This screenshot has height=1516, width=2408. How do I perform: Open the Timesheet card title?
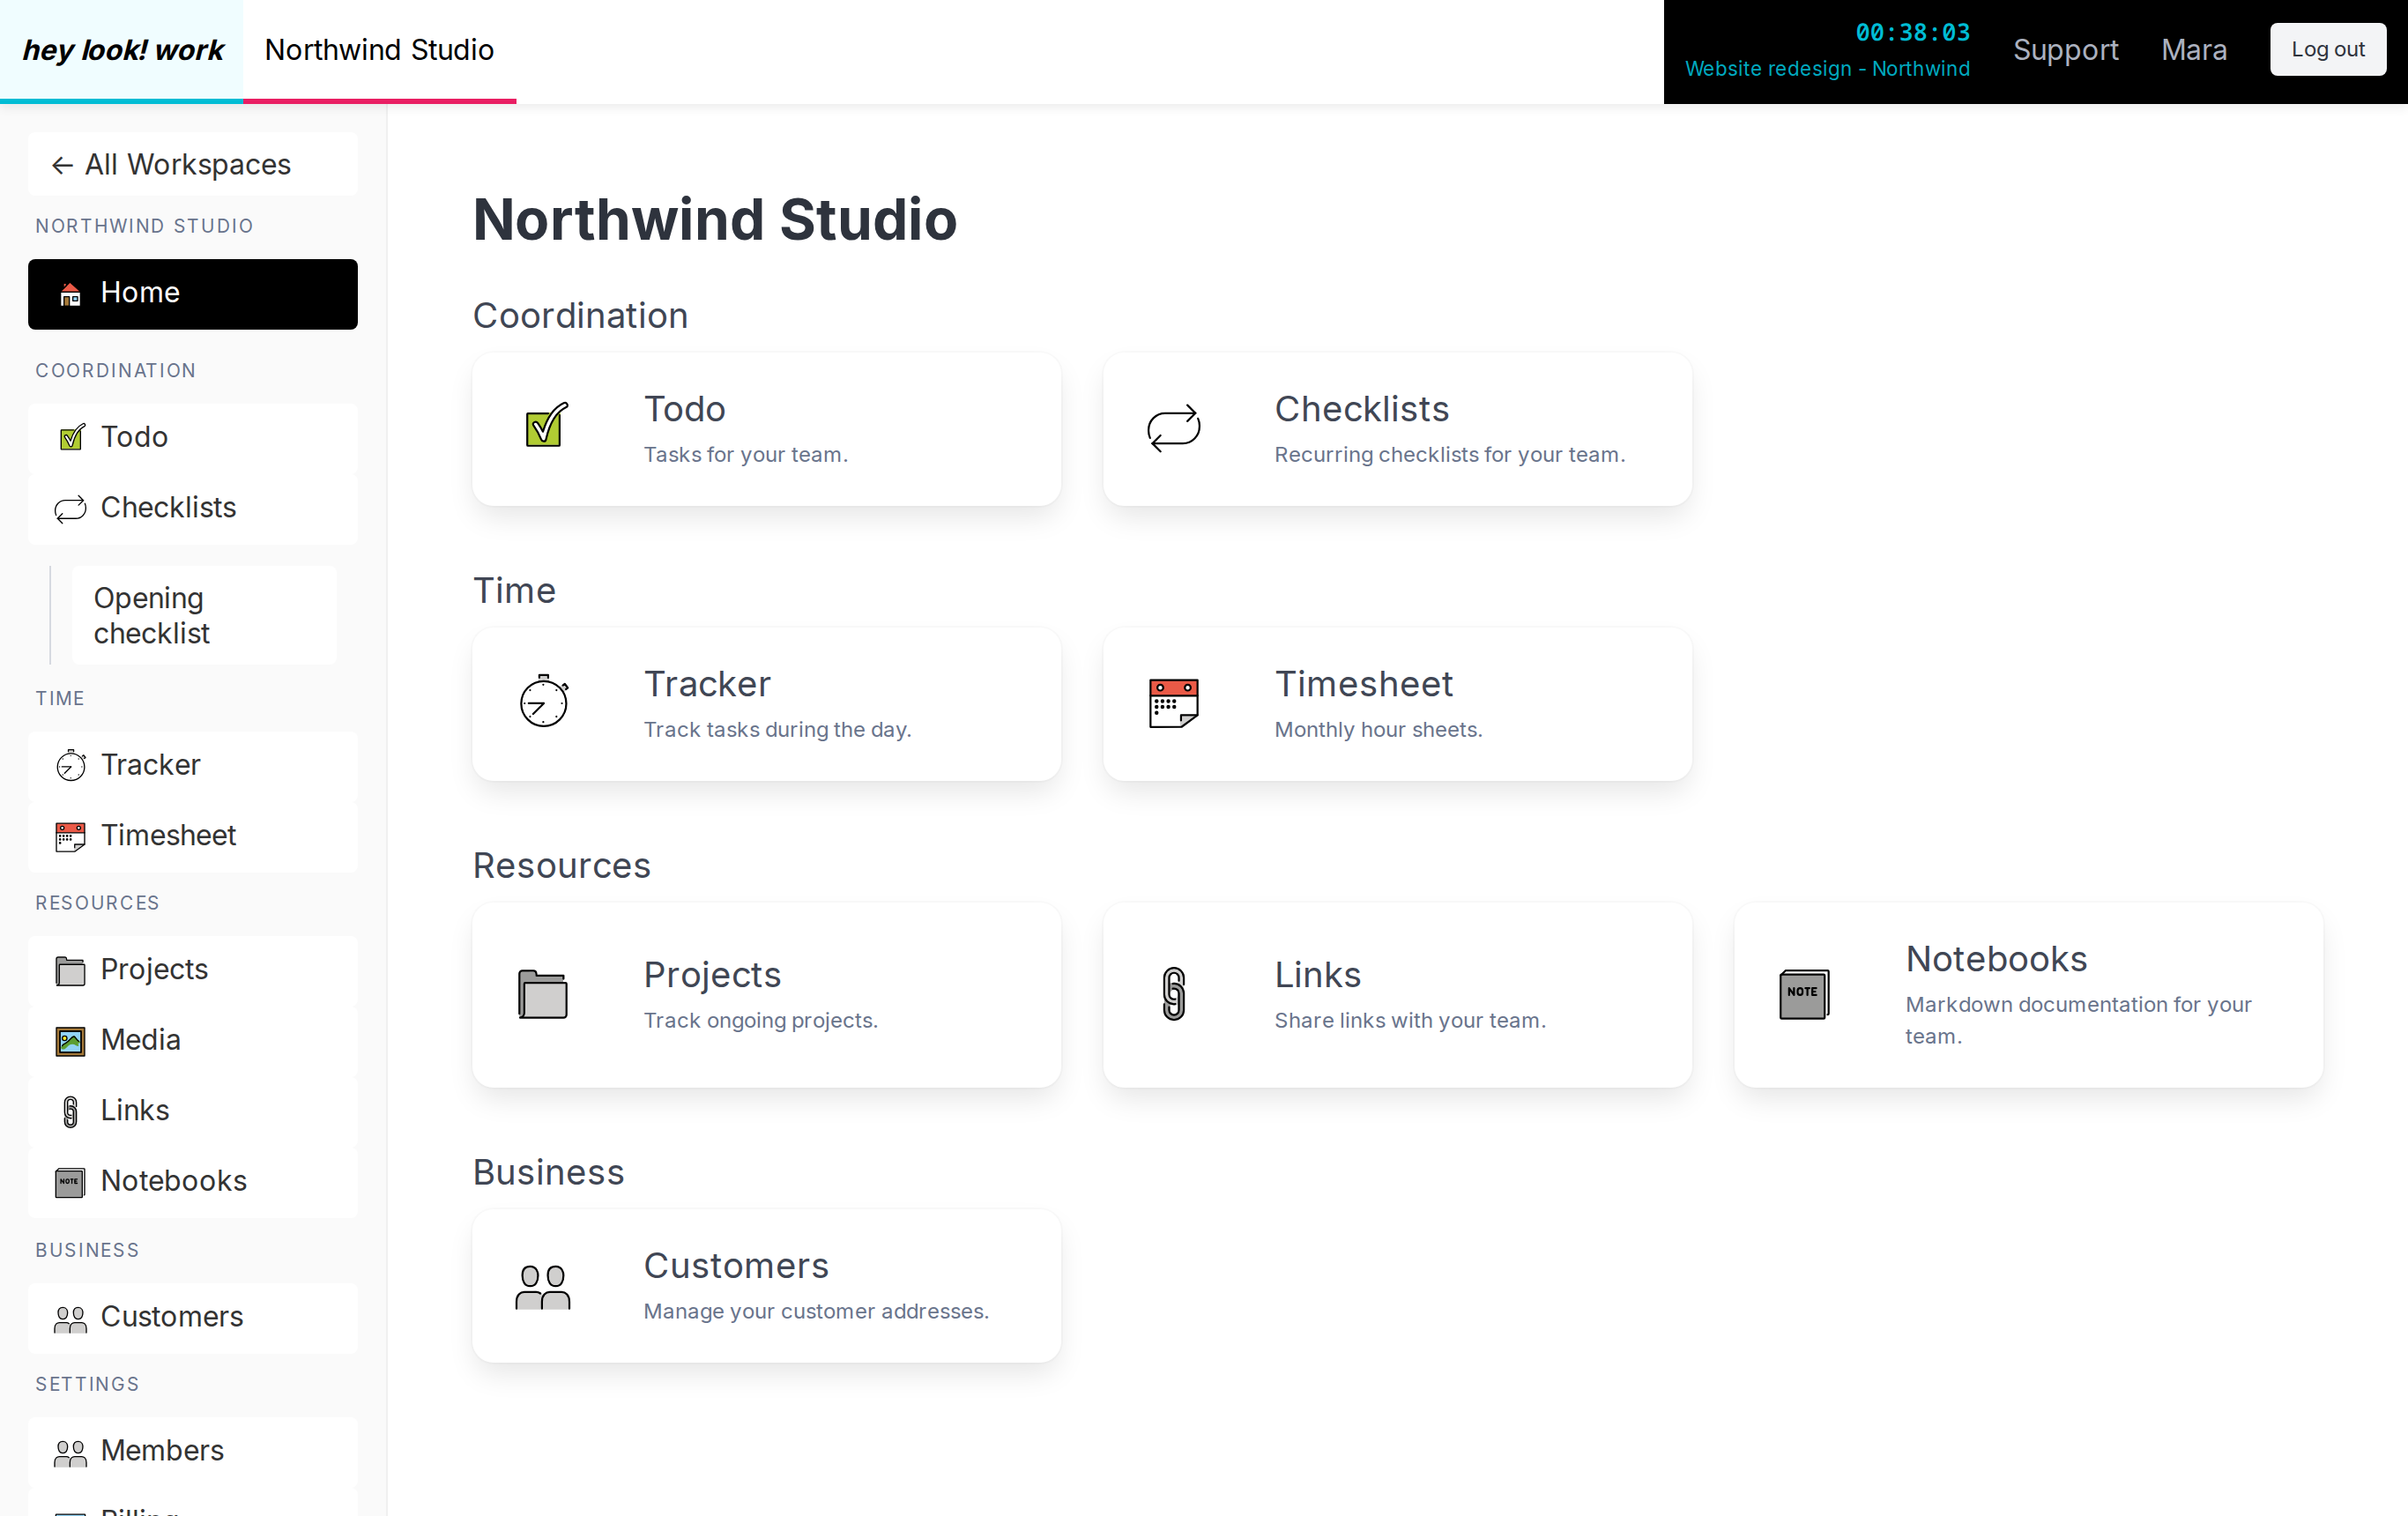click(1363, 684)
